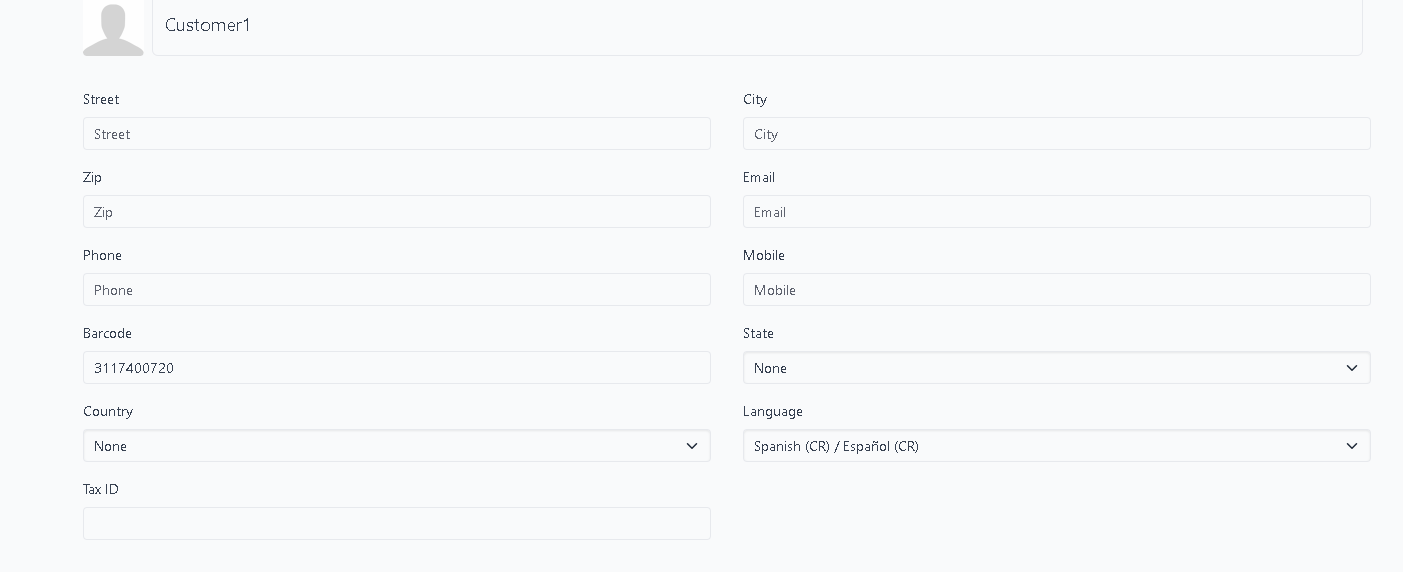Click into the Mobile input field
The width and height of the screenshot is (1403, 572).
pos(1056,290)
